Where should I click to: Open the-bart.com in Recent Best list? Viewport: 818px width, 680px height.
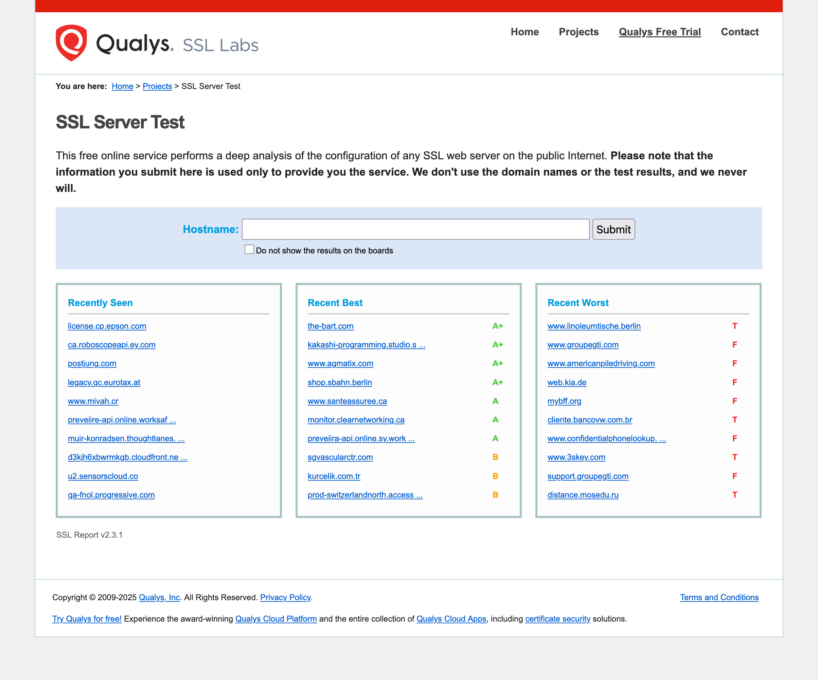click(x=330, y=326)
